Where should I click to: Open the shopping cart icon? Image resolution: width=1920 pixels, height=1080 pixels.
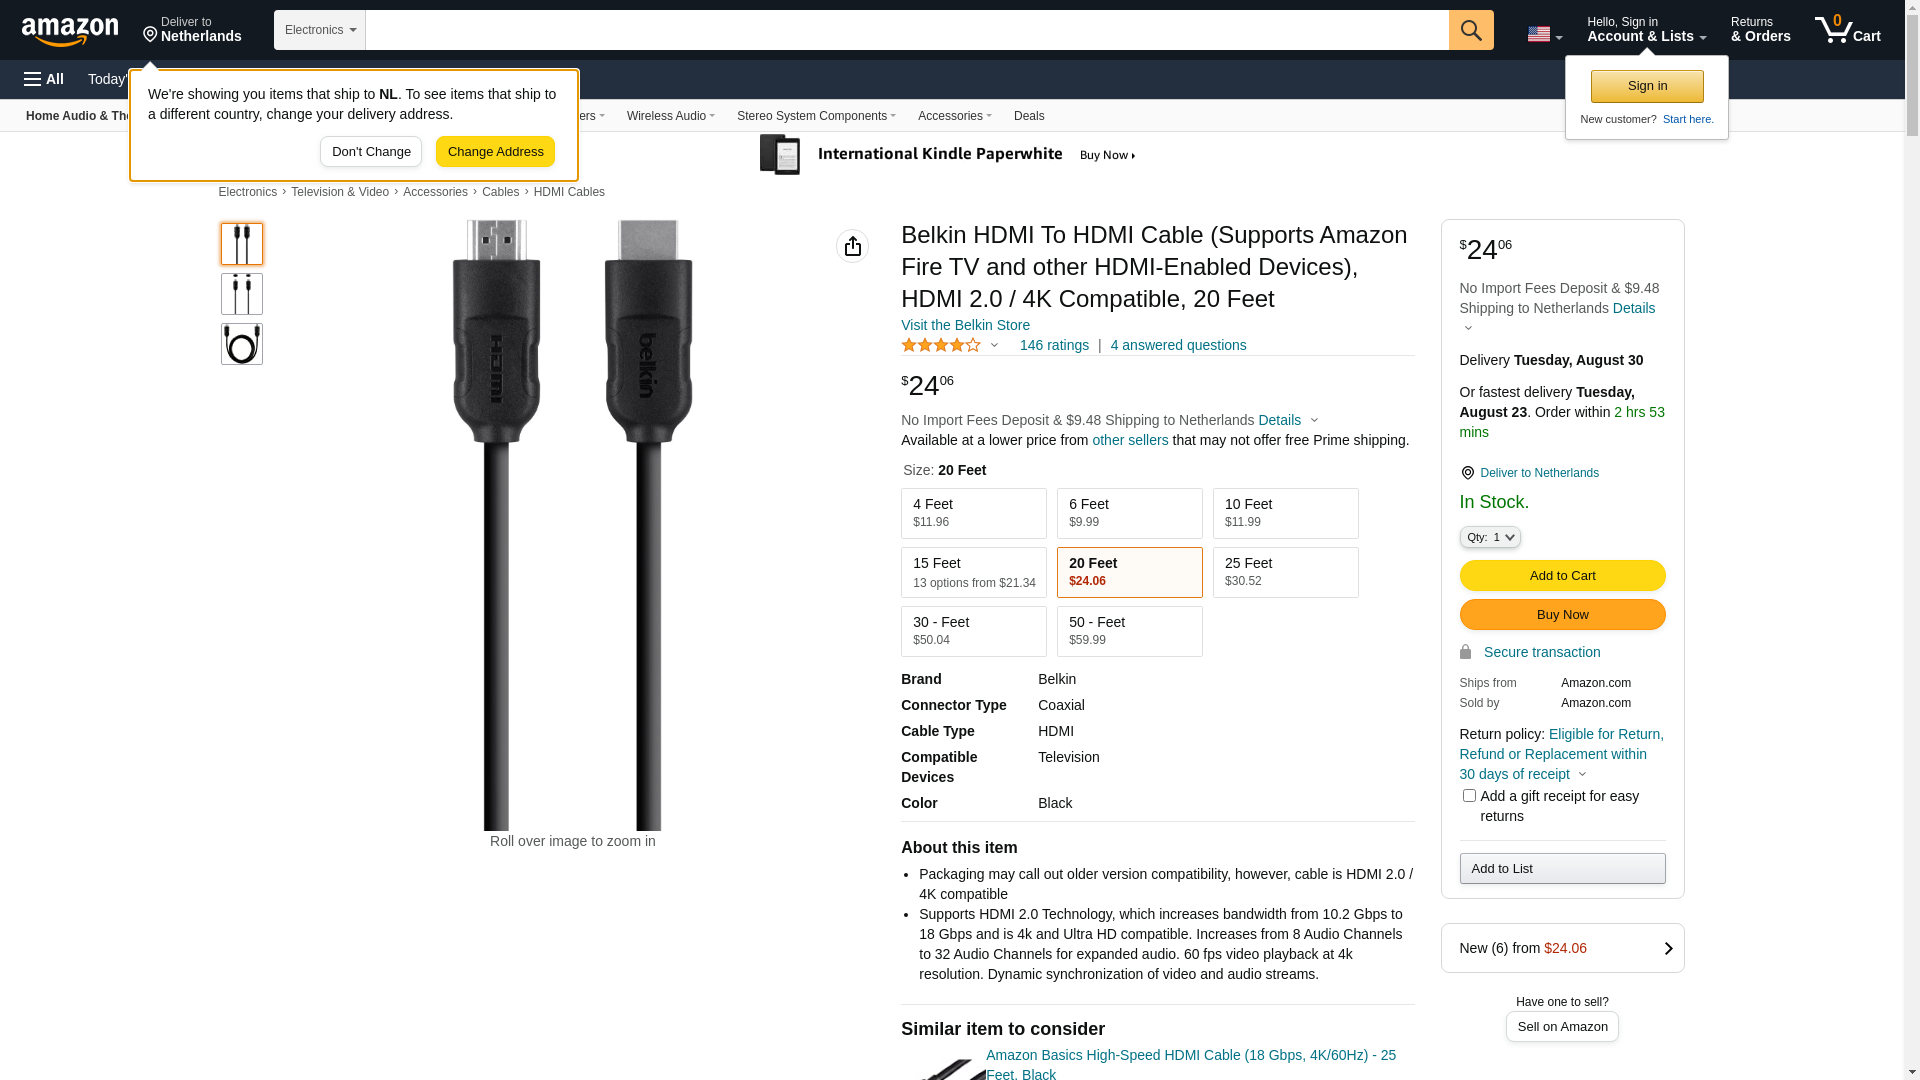tap(1847, 30)
